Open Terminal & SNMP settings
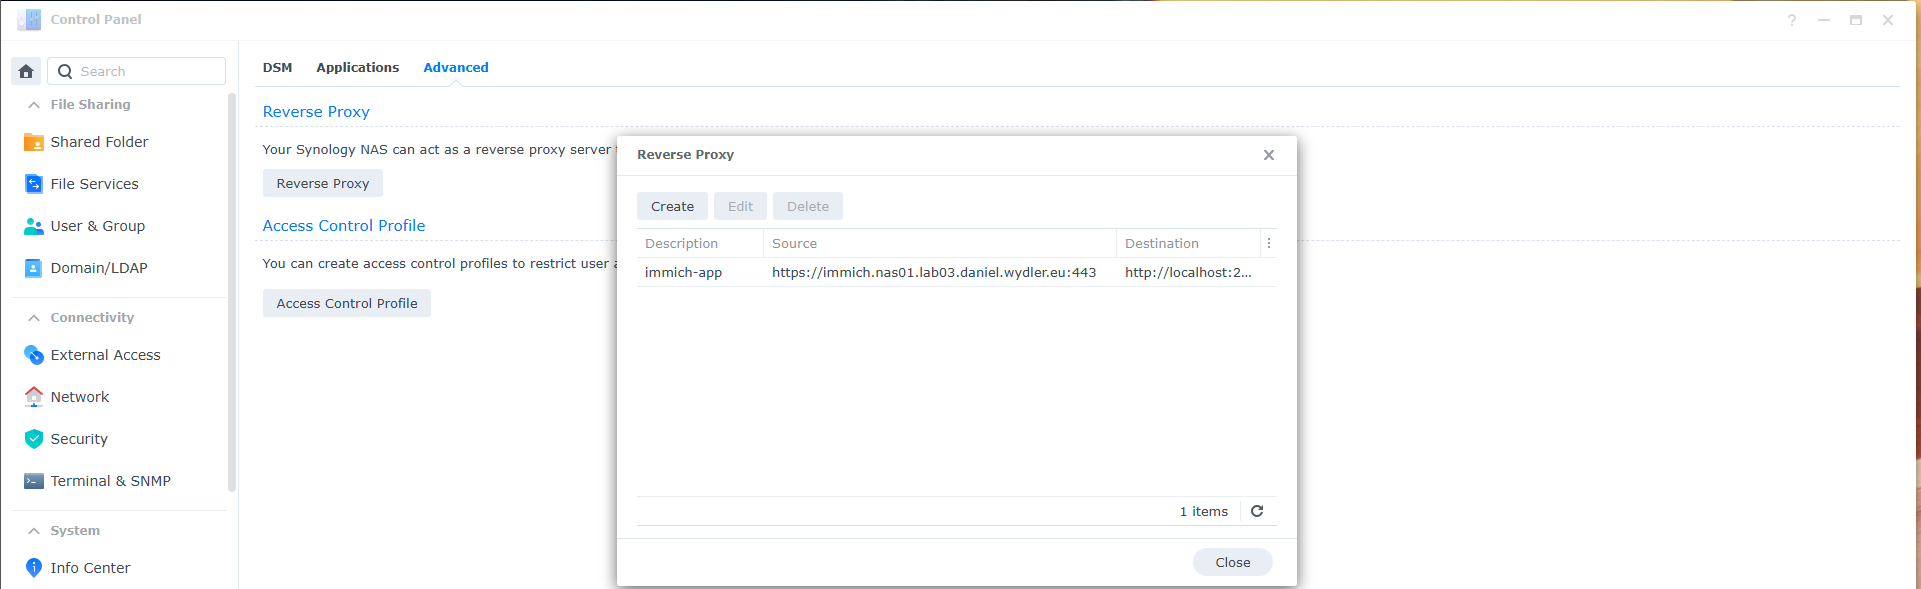The width and height of the screenshot is (1921, 589). coord(110,481)
